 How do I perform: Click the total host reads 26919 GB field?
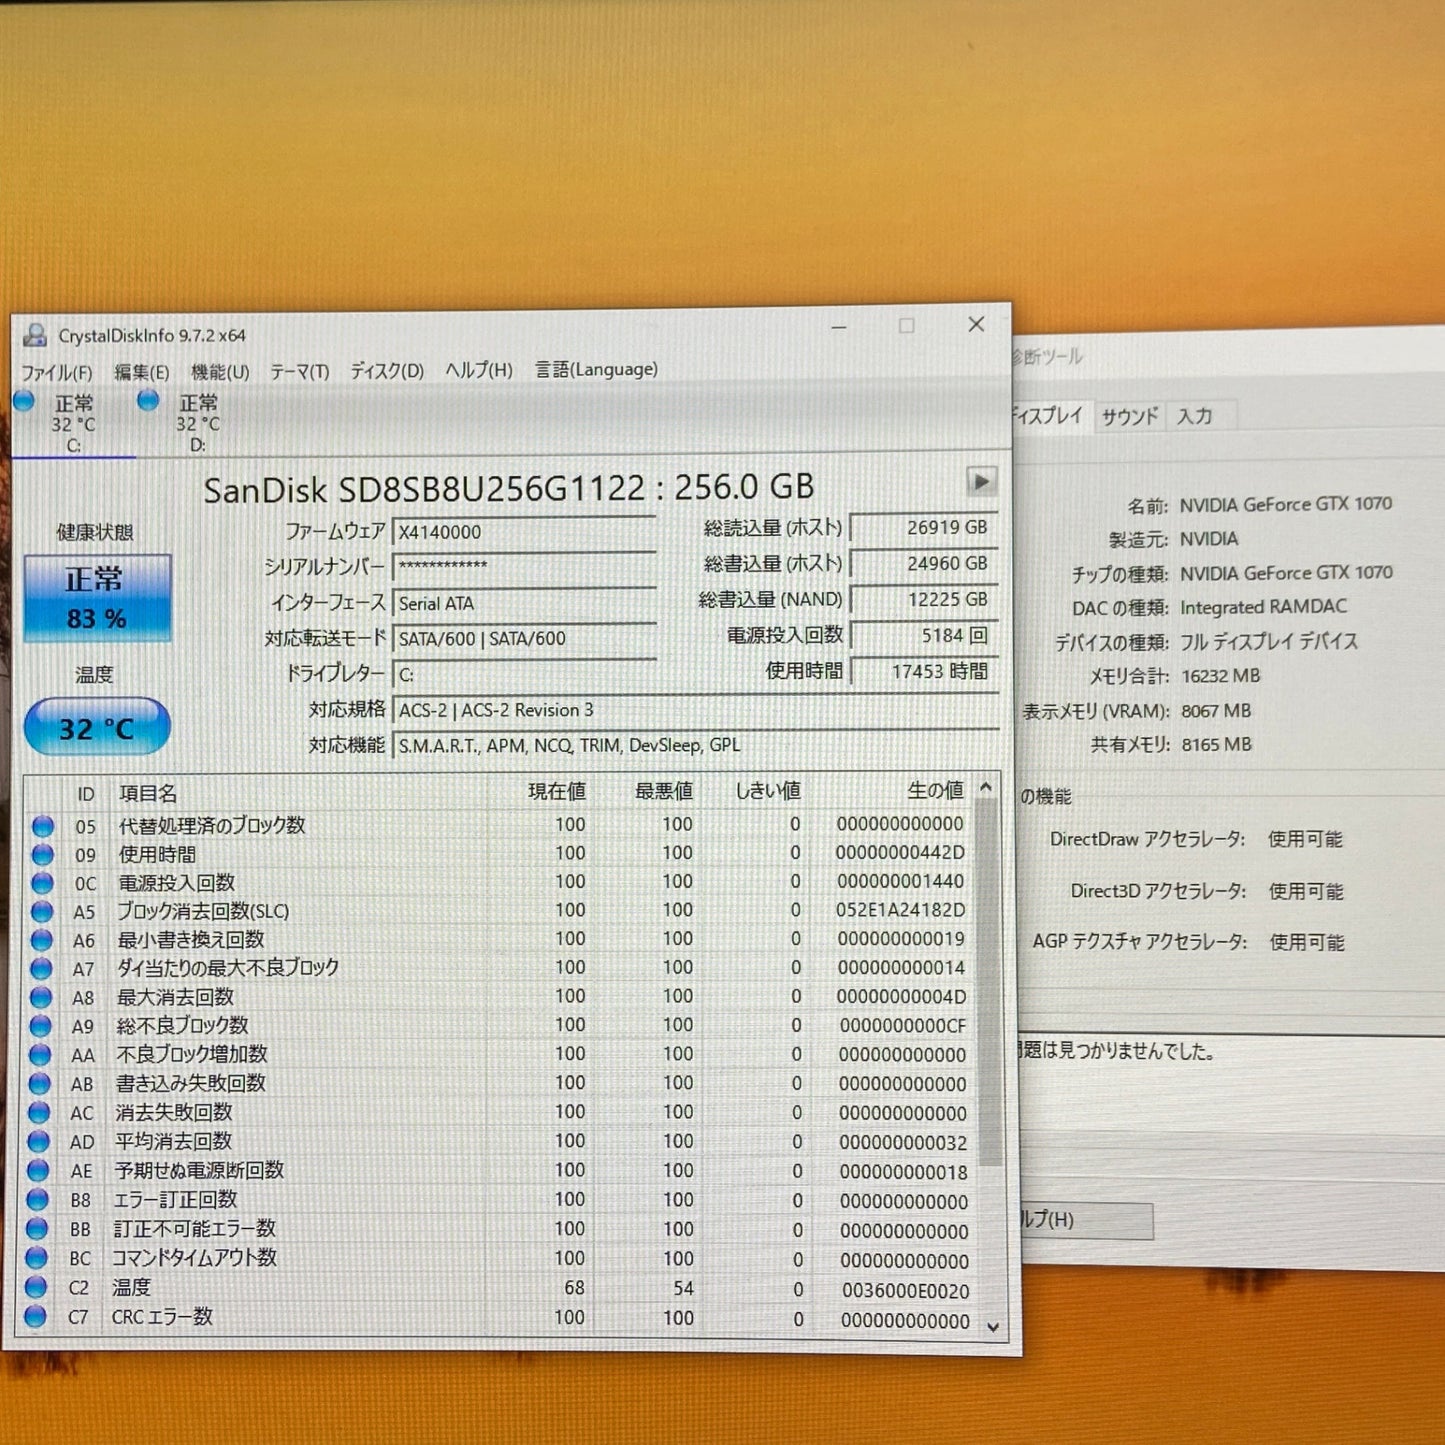tap(923, 528)
